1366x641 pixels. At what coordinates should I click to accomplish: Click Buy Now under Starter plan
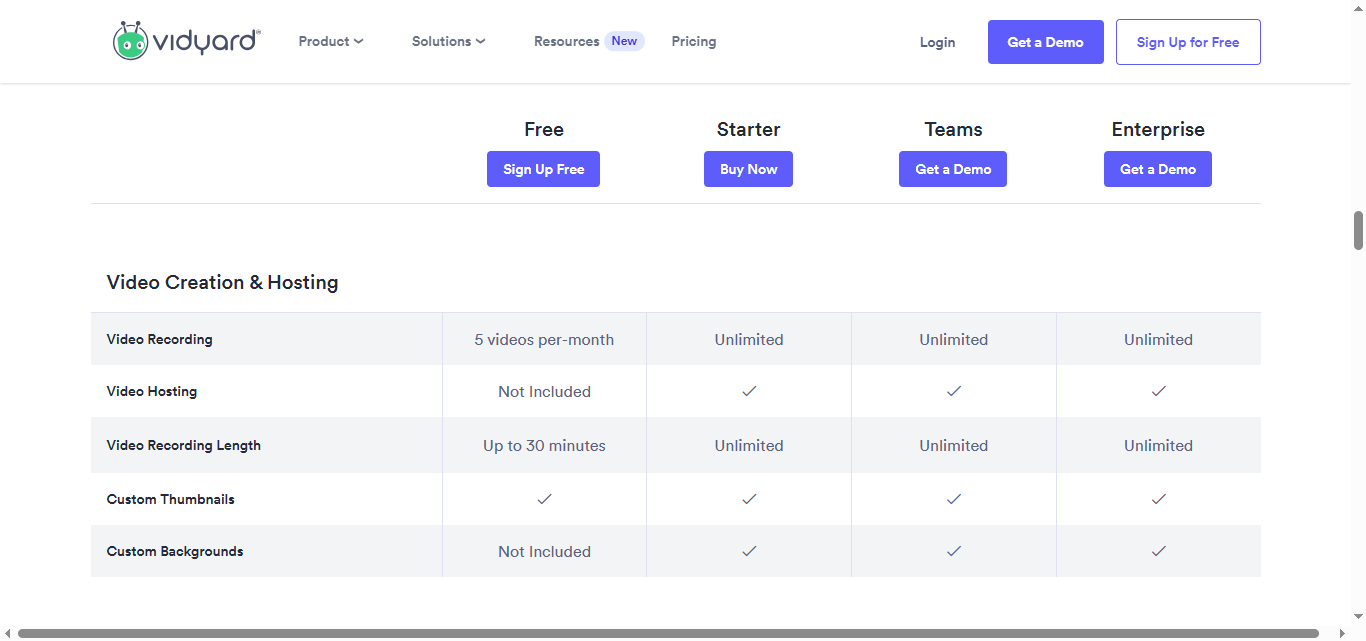coord(749,169)
